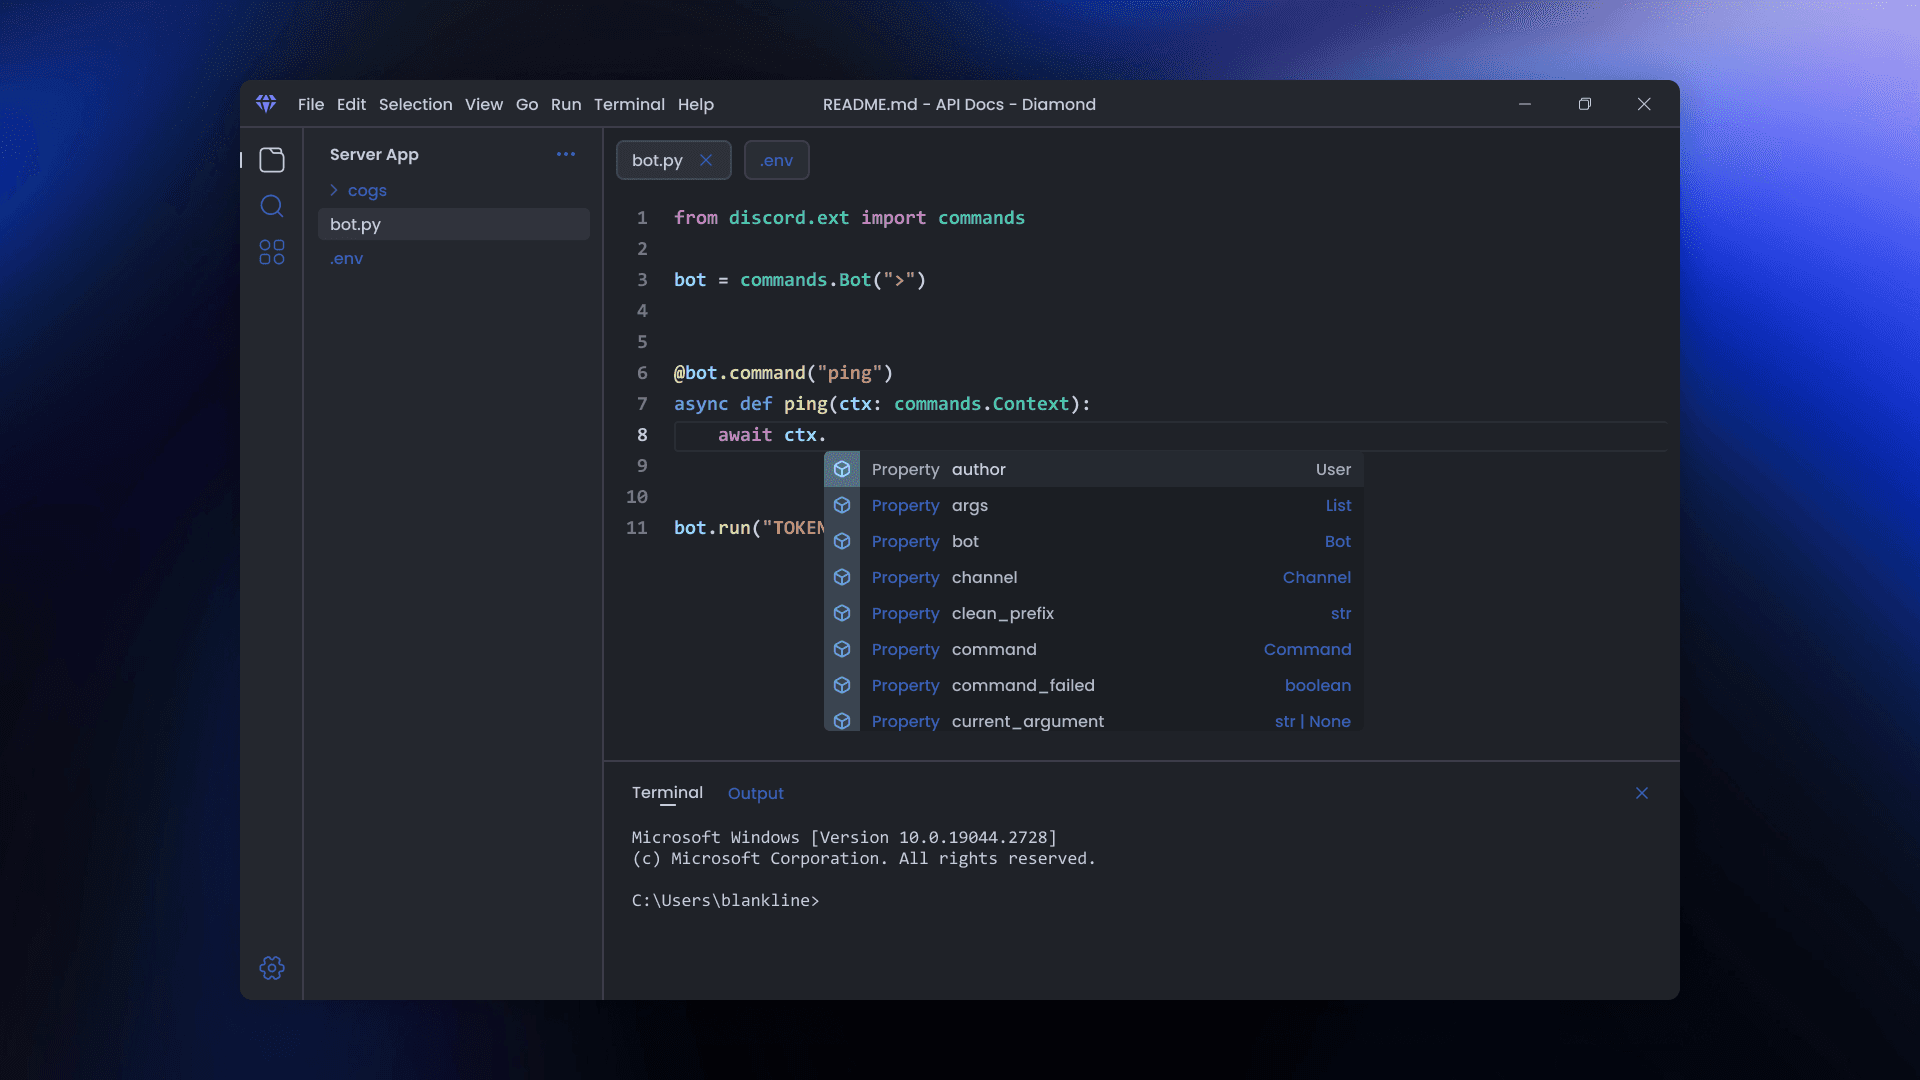Open the Edit menu
This screenshot has height=1080, width=1920.
point(351,104)
